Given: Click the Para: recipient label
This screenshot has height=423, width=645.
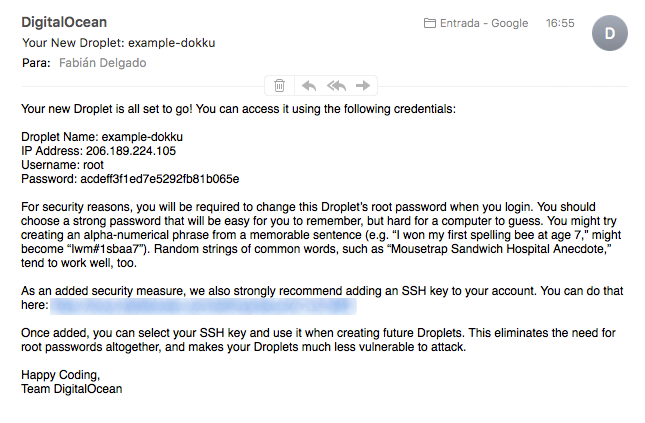Looking at the screenshot, I should [35, 63].
